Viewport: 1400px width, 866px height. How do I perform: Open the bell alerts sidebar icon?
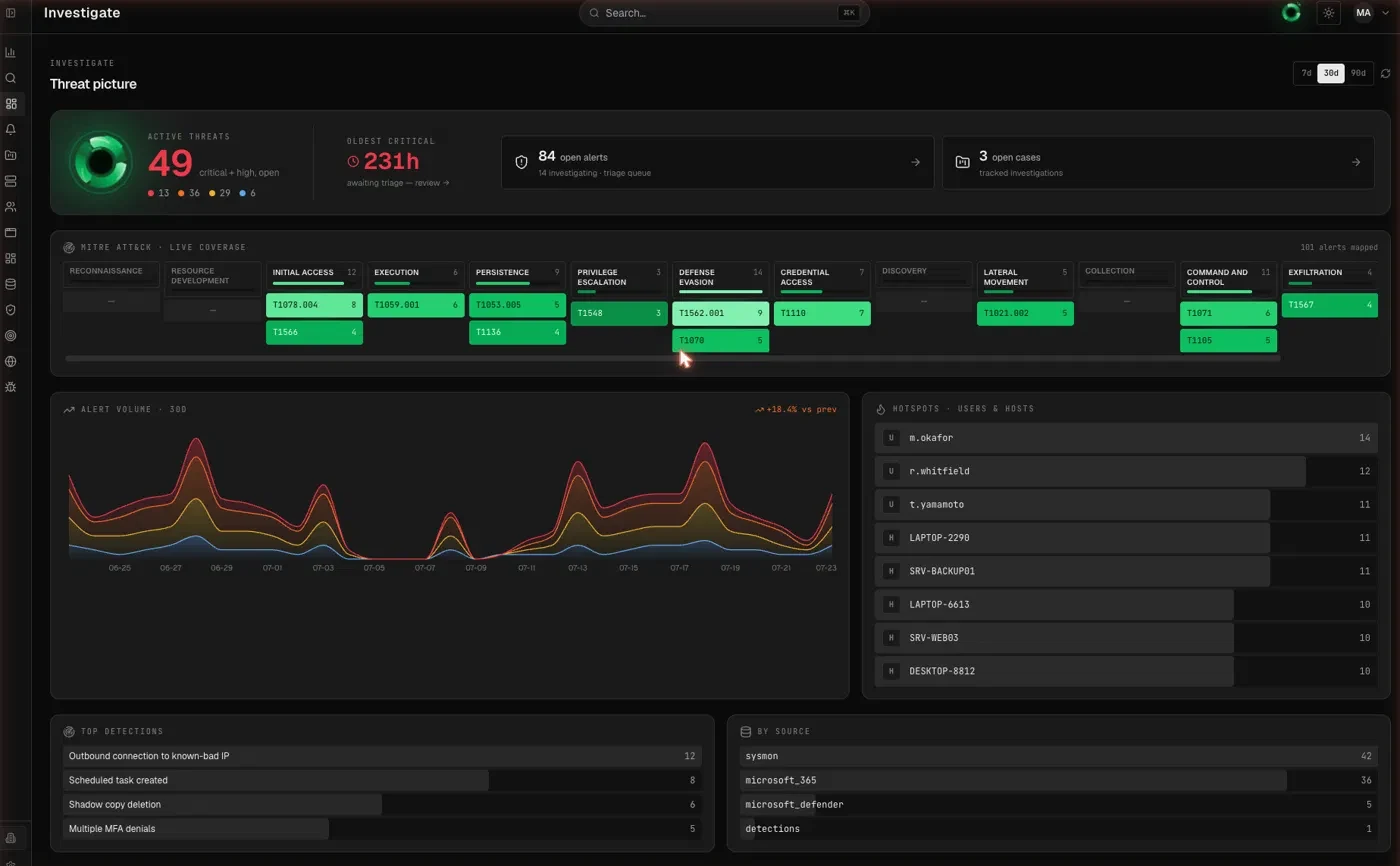[x=11, y=129]
